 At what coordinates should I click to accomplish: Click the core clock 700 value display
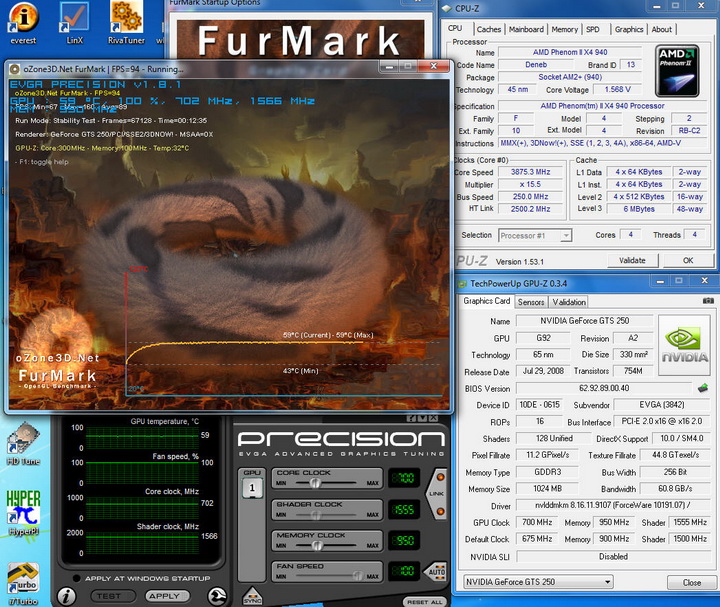[404, 478]
